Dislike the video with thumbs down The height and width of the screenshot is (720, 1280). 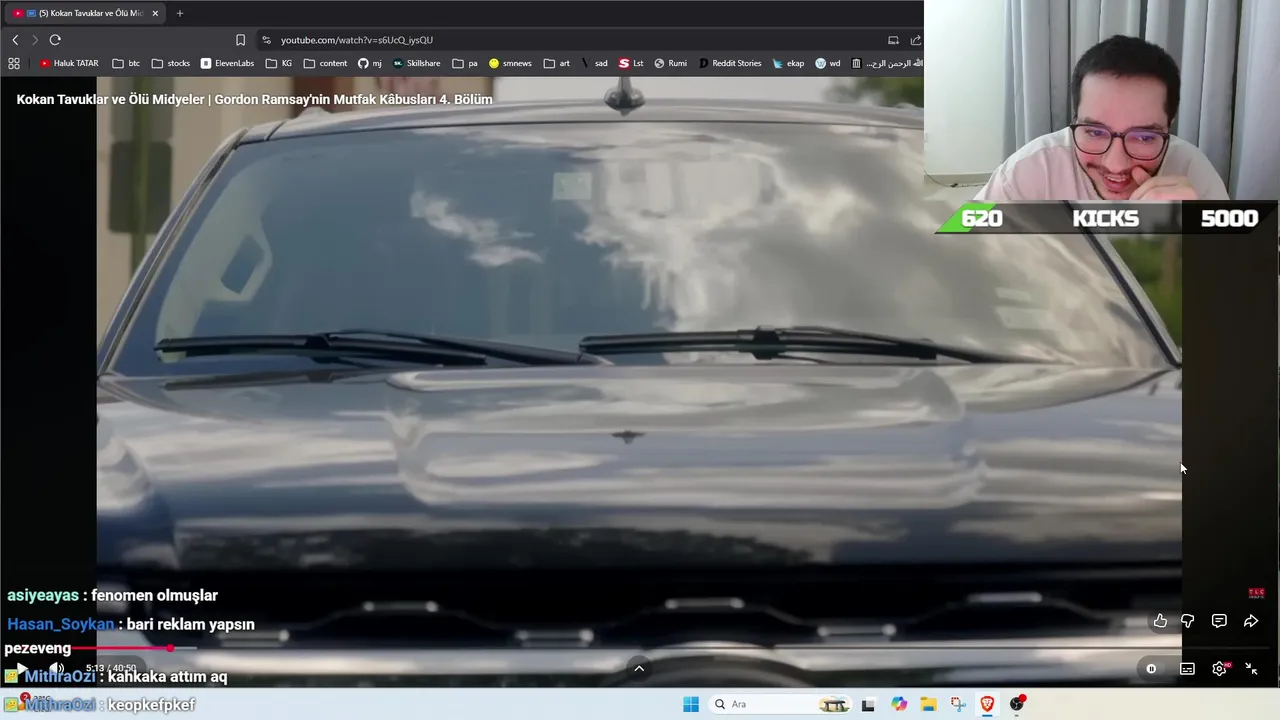click(1187, 621)
